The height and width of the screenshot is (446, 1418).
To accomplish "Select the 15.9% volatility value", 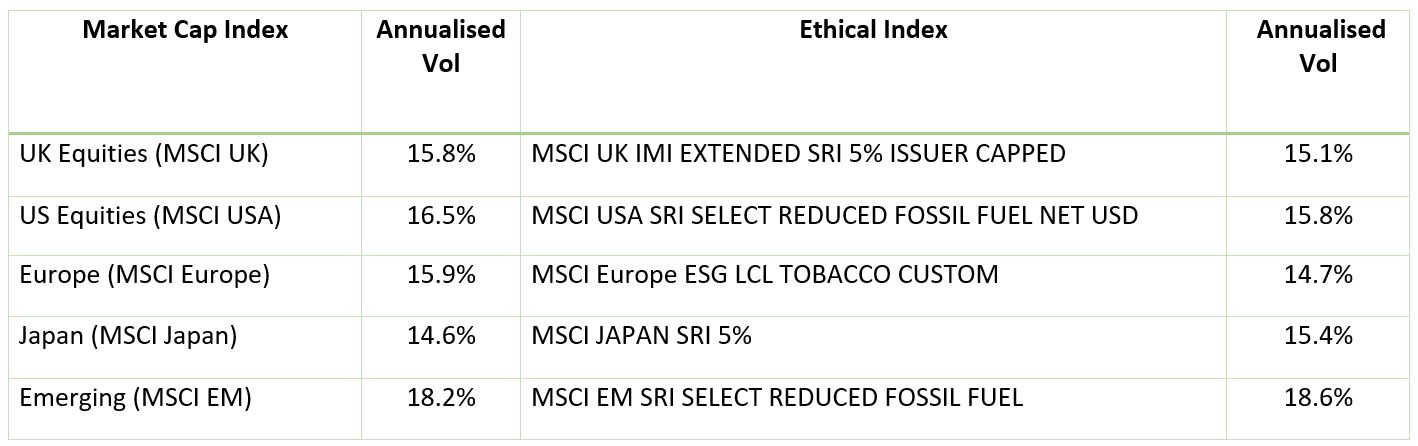I will pyautogui.click(x=441, y=275).
